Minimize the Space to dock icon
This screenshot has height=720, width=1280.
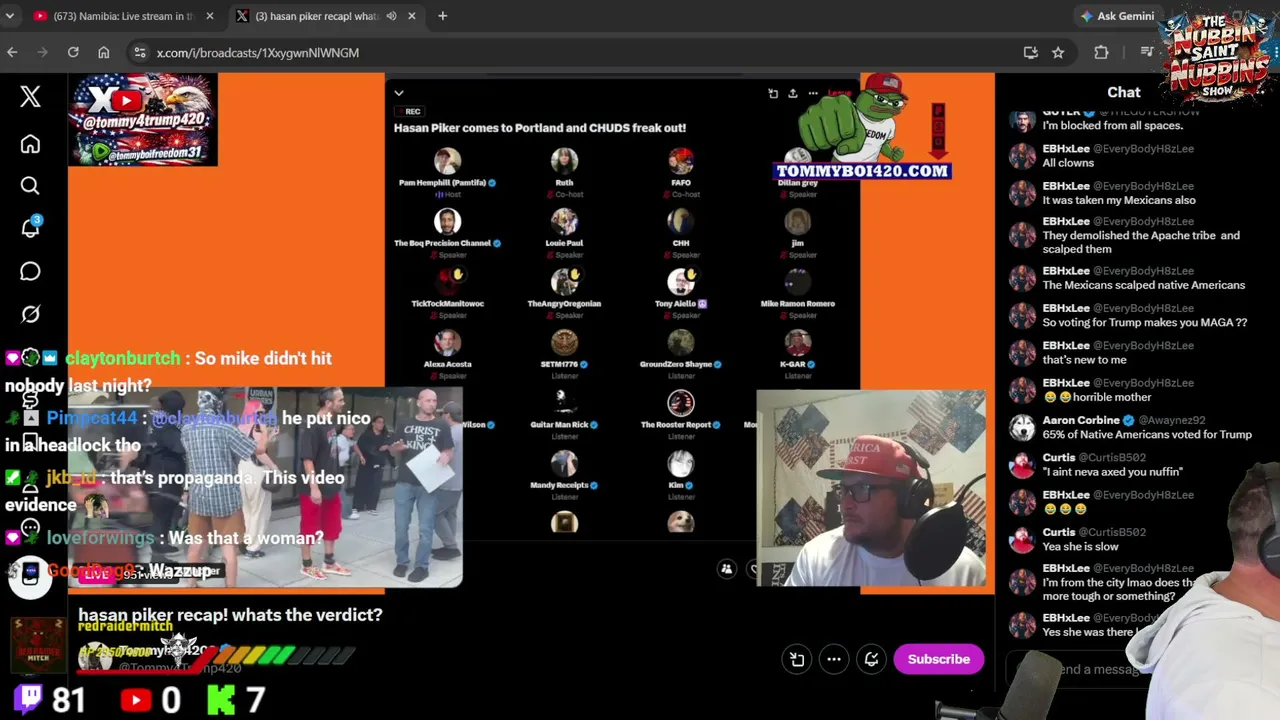(773, 94)
